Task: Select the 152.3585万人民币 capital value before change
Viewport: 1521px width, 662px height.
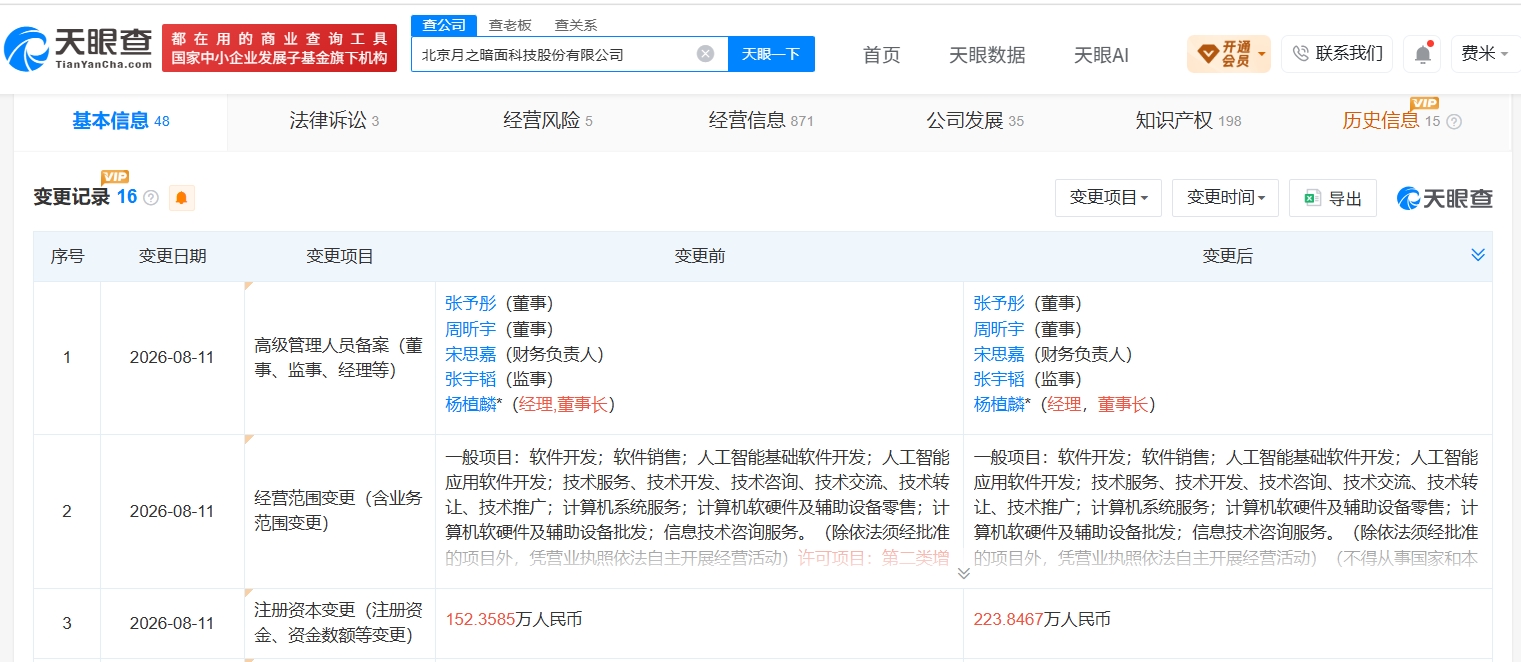Action: [x=514, y=619]
